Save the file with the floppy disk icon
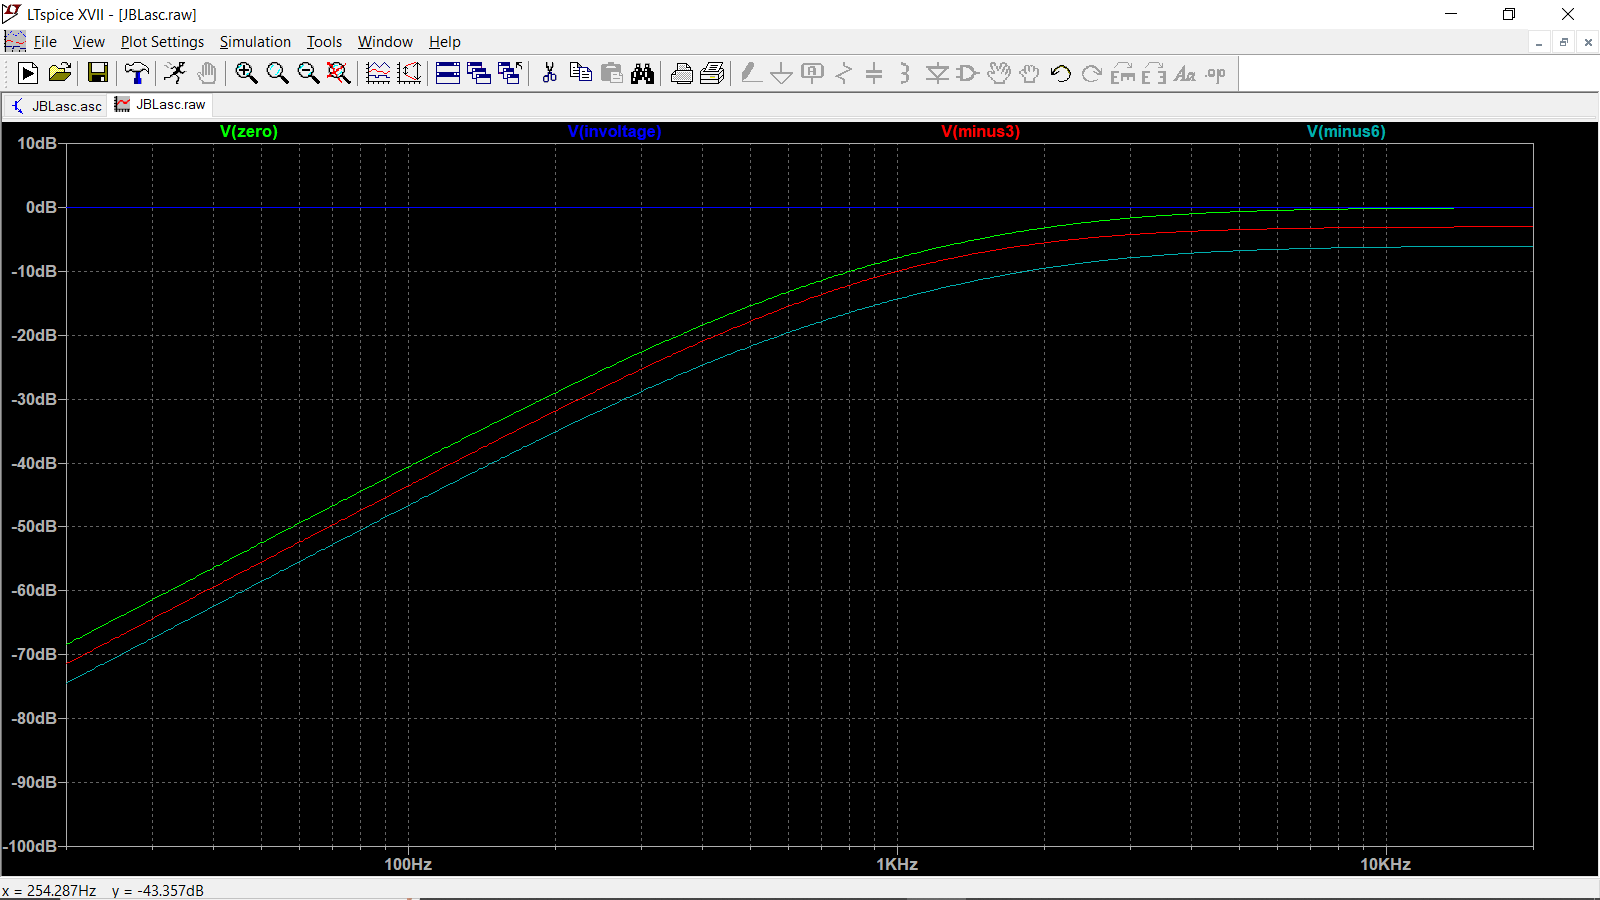 [x=97, y=73]
